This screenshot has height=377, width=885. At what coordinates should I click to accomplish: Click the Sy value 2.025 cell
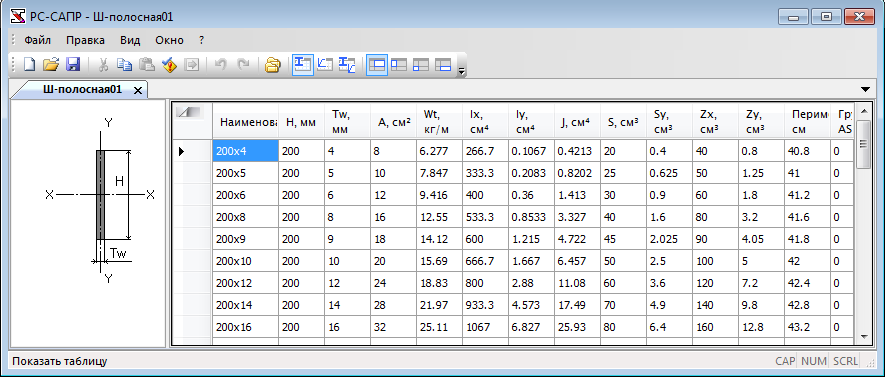(669, 239)
